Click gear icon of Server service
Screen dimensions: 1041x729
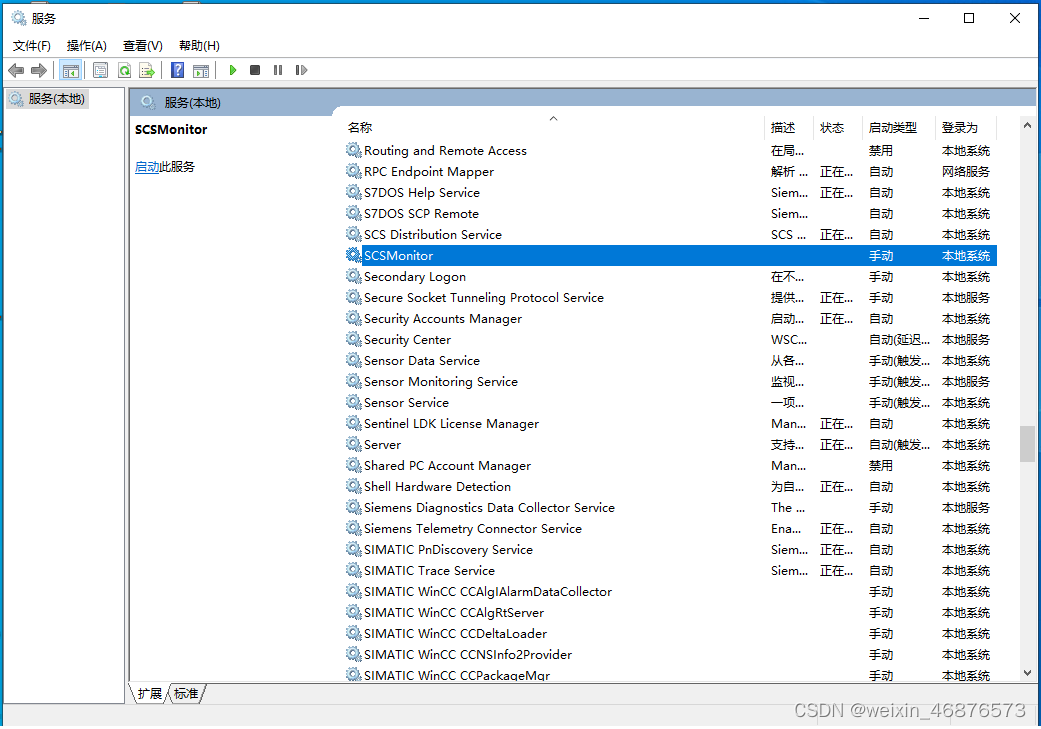[x=354, y=444]
